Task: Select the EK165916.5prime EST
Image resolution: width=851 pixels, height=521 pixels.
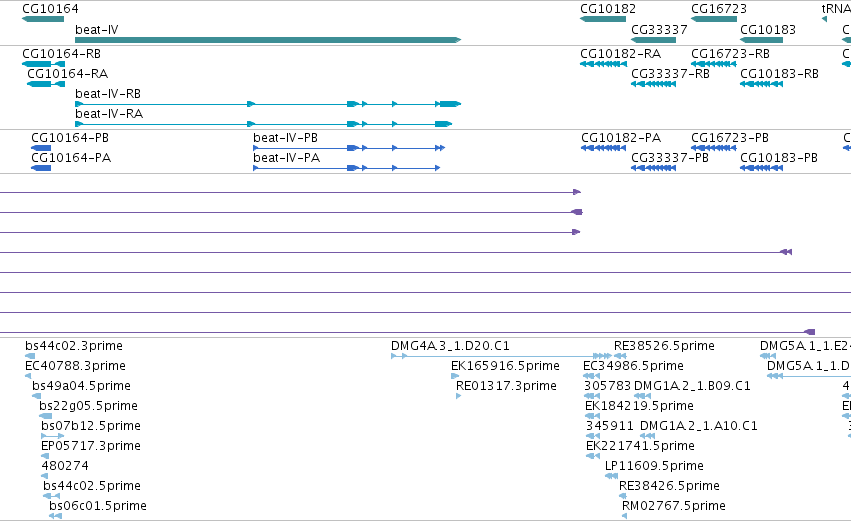Action: 455,376
